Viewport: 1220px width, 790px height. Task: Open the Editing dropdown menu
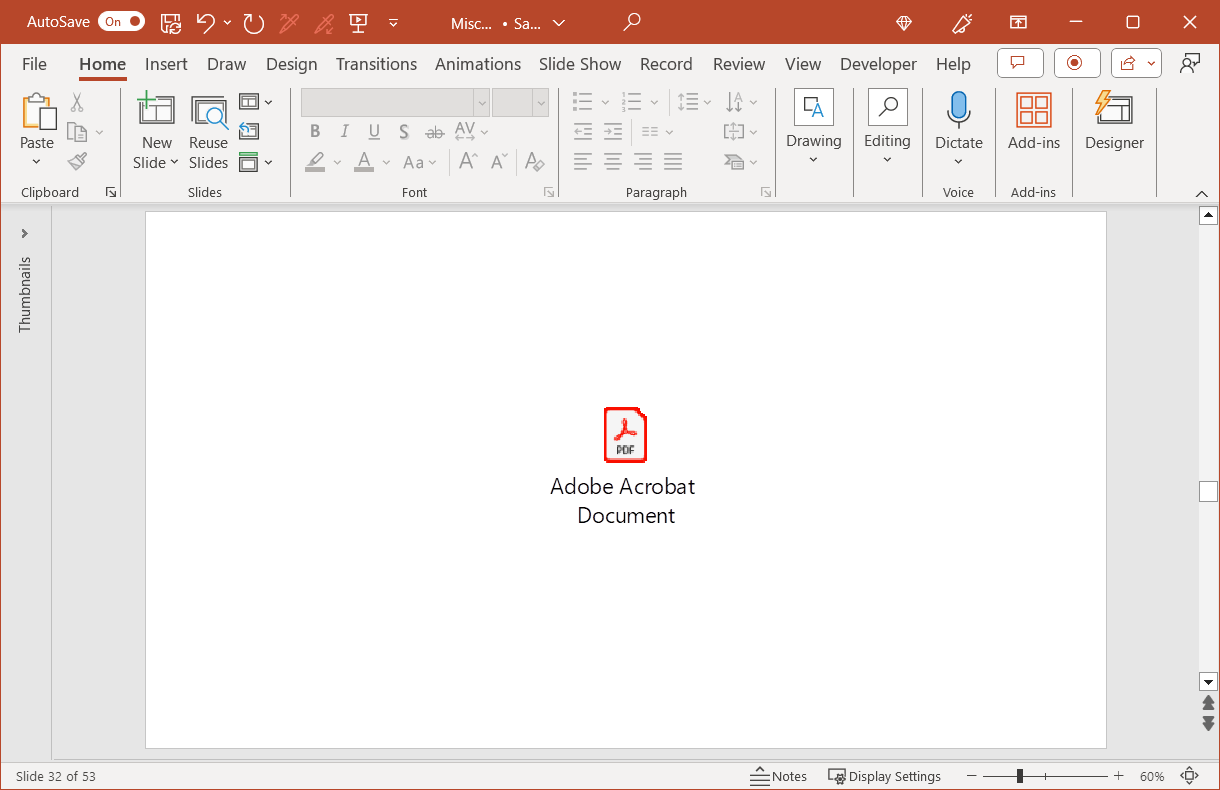coord(887,160)
